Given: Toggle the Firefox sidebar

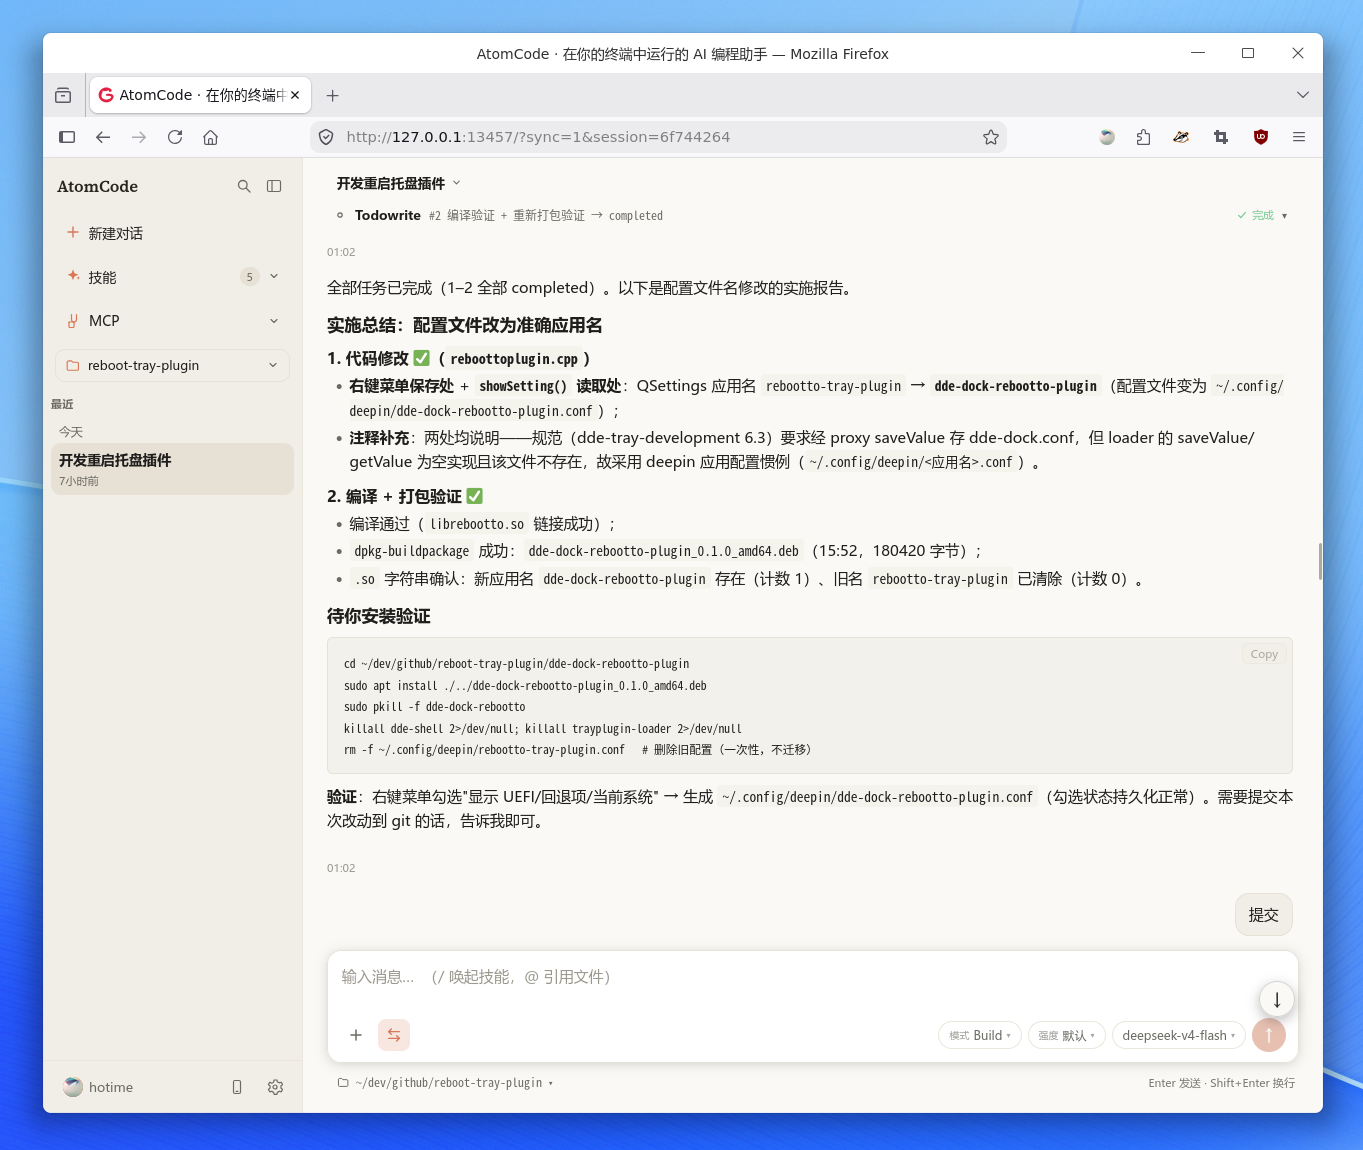Looking at the screenshot, I should click(x=67, y=137).
